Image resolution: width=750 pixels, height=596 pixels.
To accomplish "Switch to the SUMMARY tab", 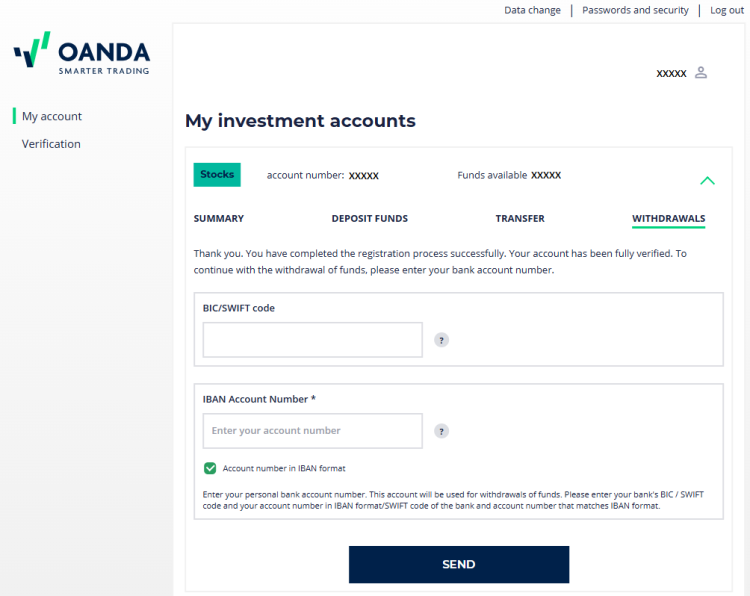I will (219, 219).
